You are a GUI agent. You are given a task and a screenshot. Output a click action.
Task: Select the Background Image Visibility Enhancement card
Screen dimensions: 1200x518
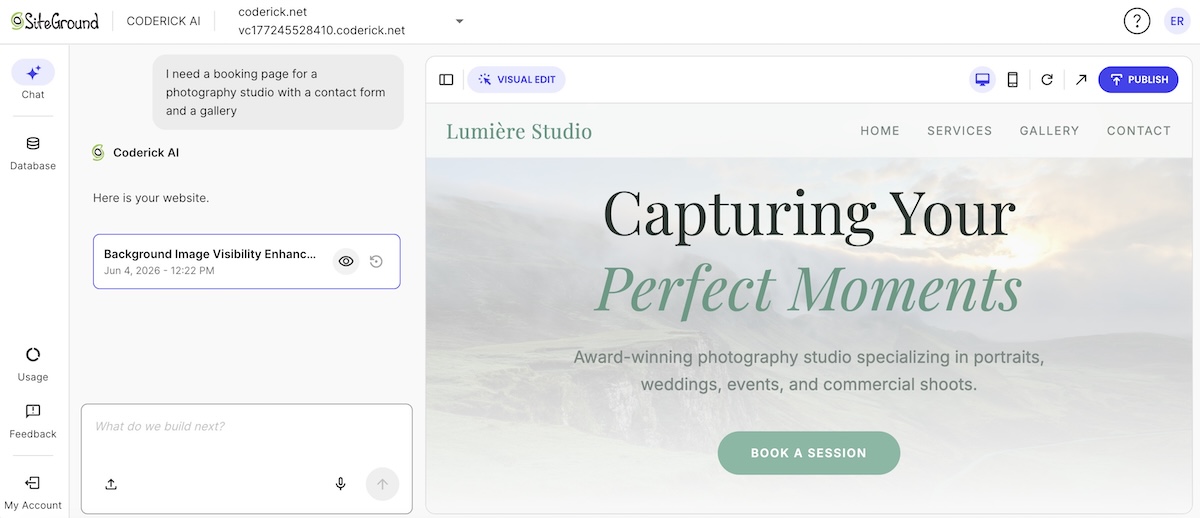point(247,261)
